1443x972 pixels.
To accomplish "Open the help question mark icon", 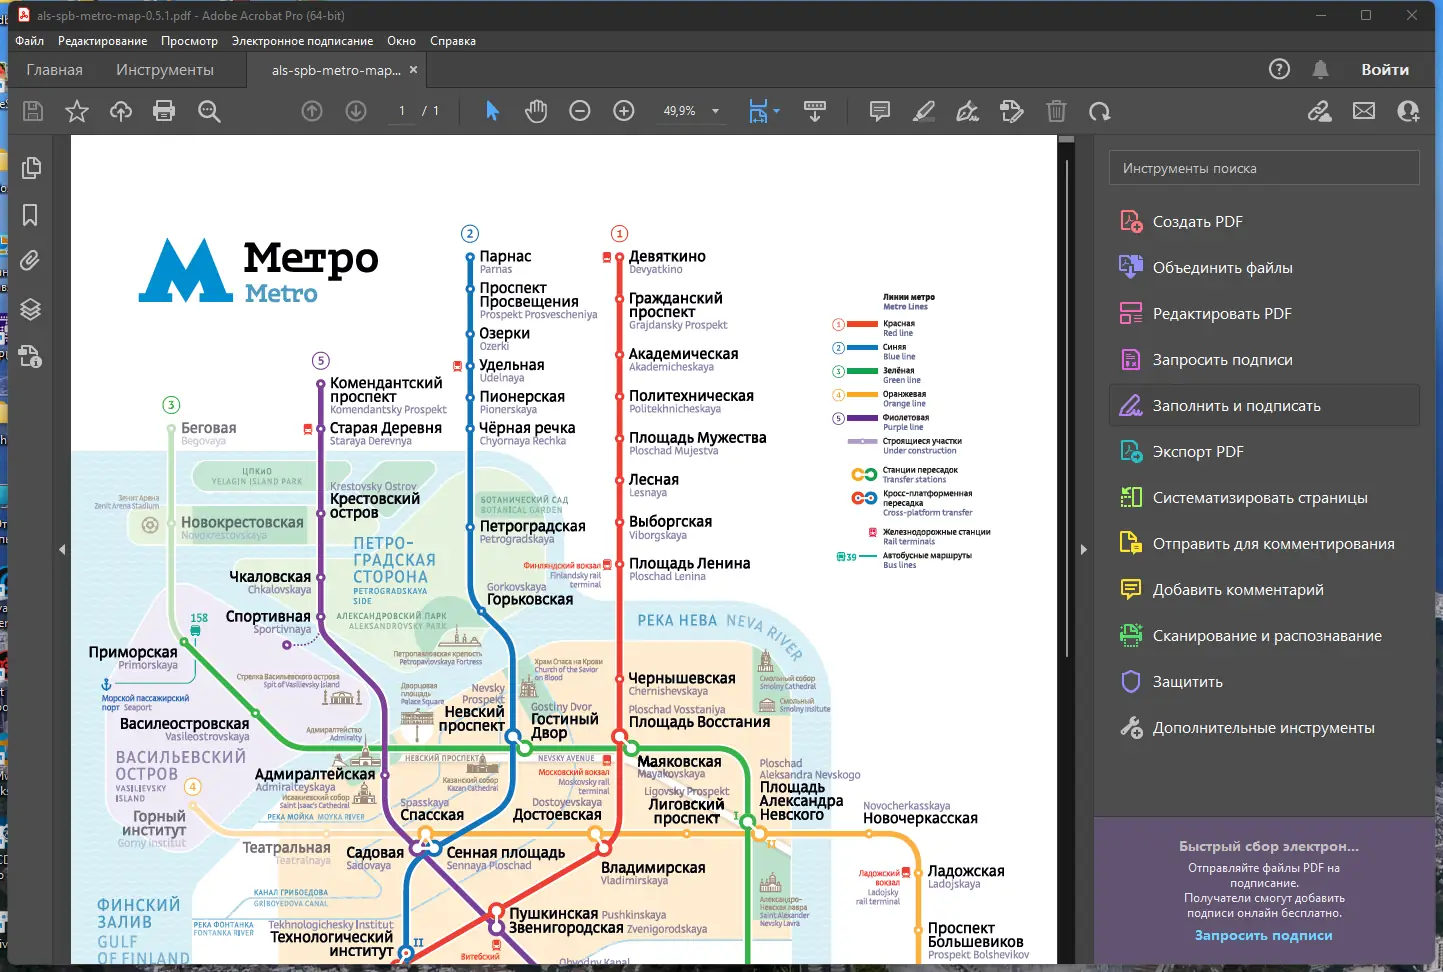I will 1279,69.
